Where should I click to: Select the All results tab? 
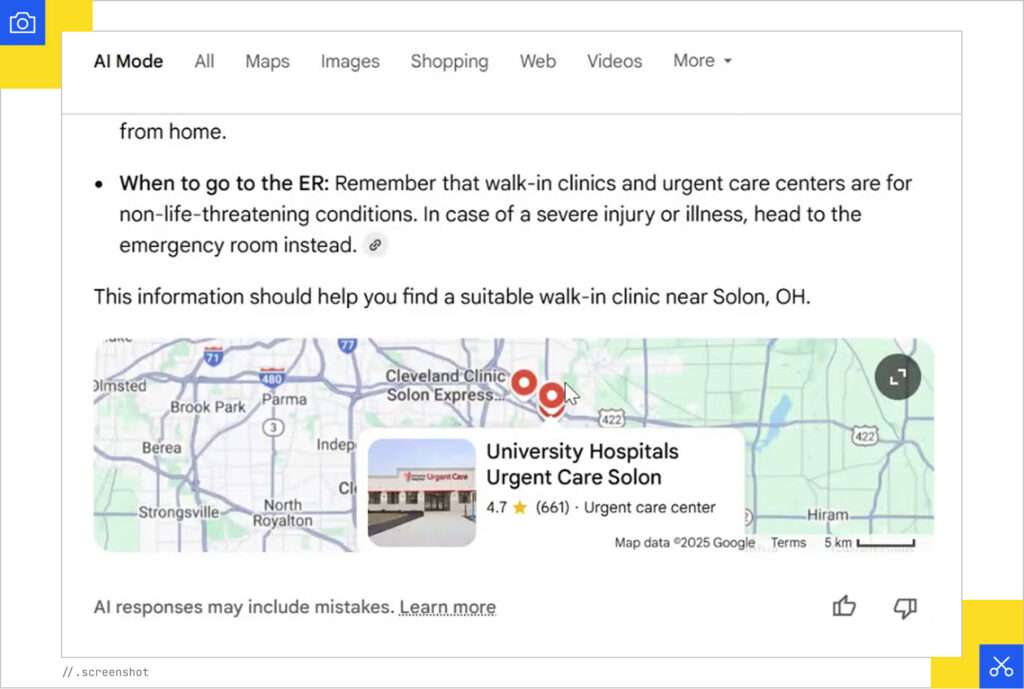click(204, 61)
